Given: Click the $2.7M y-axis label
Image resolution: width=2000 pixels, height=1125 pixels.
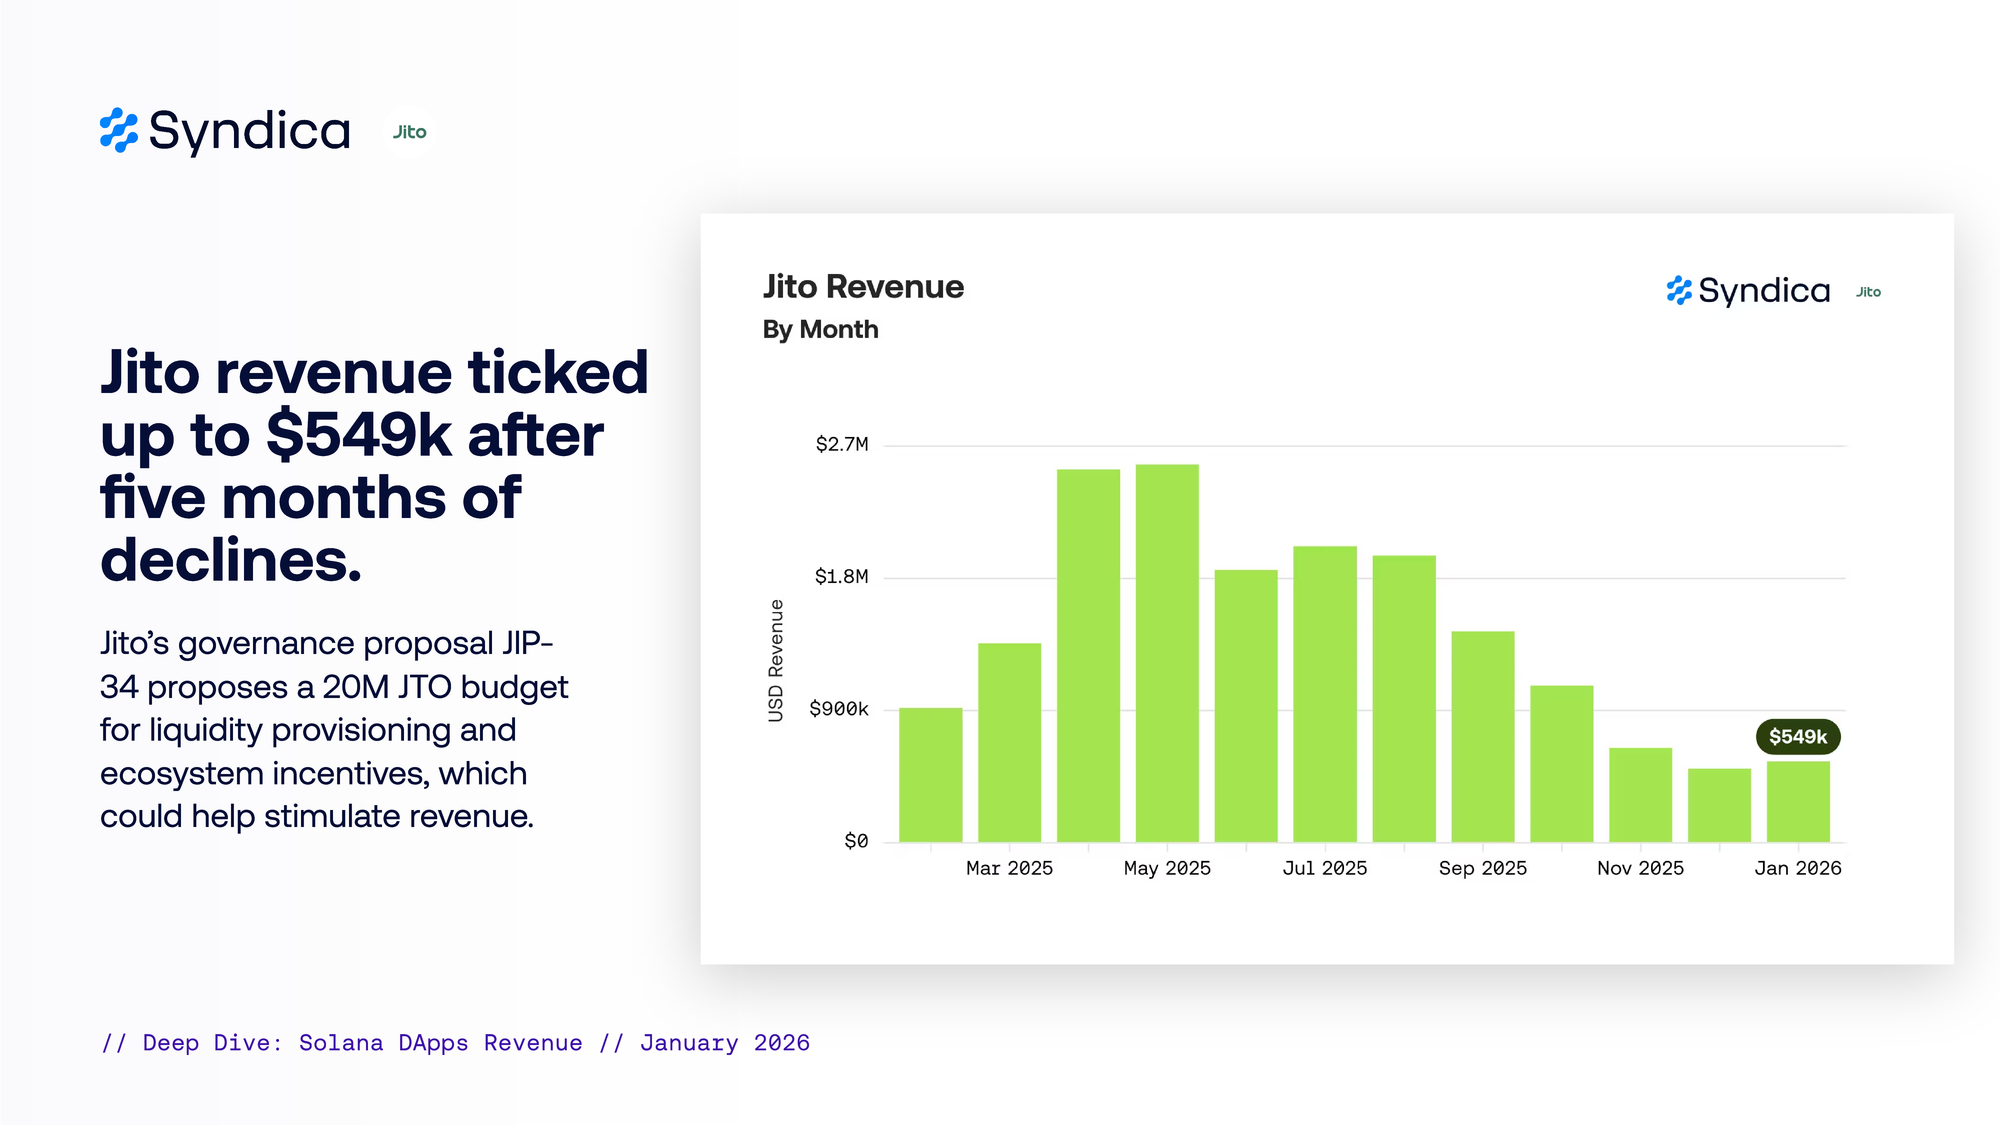Looking at the screenshot, I should tap(841, 444).
